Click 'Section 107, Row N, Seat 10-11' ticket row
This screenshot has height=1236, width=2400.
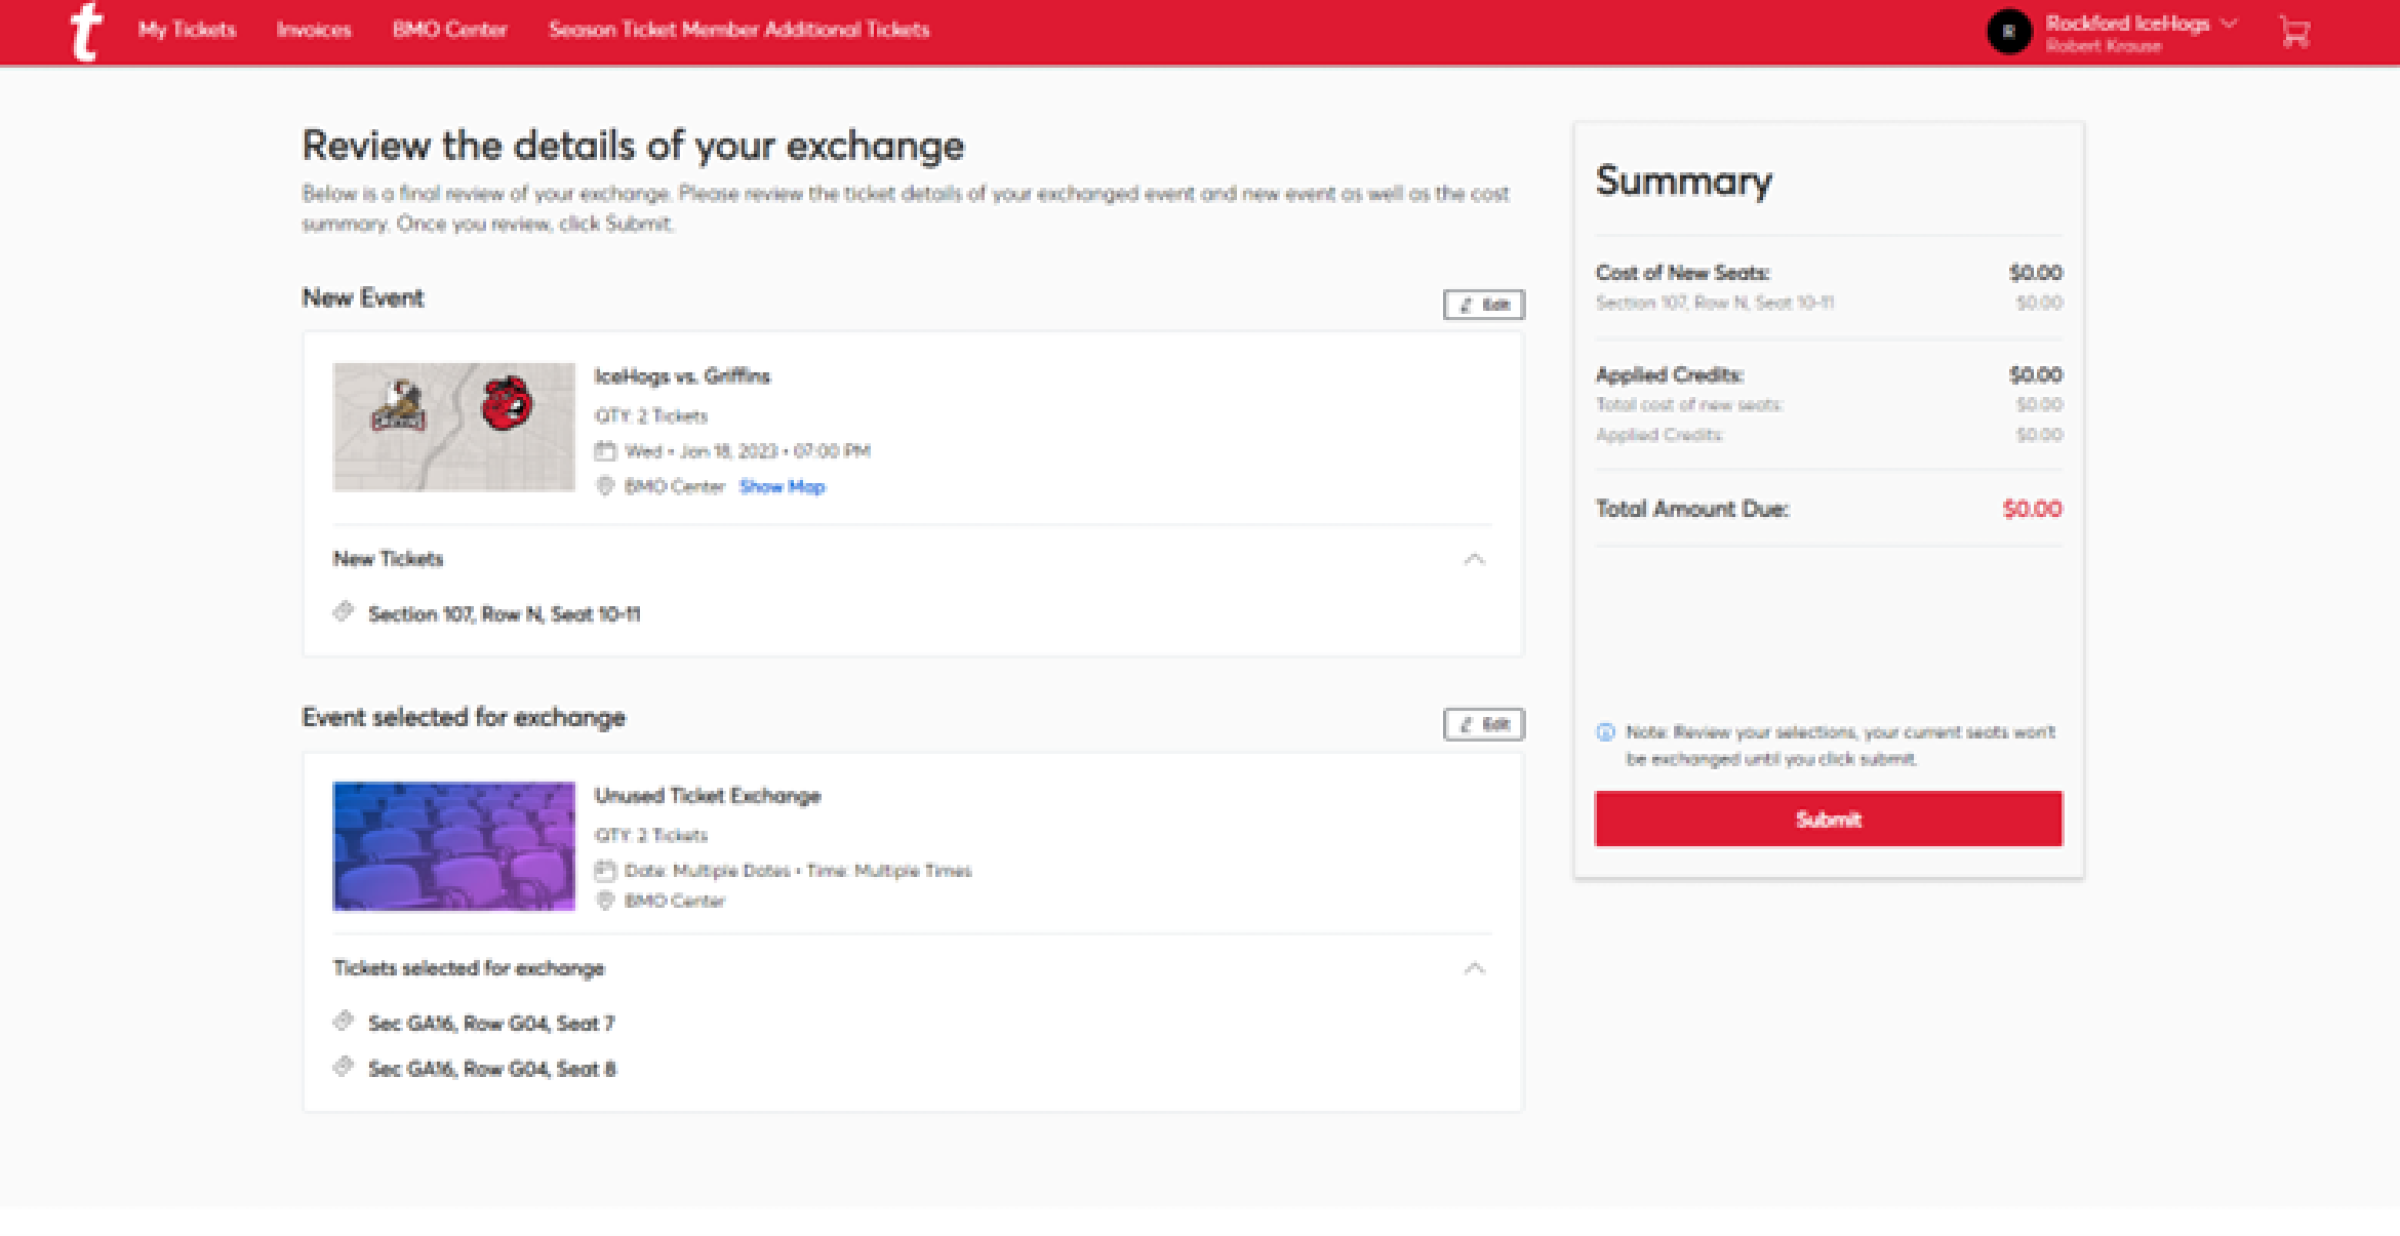[x=504, y=614]
